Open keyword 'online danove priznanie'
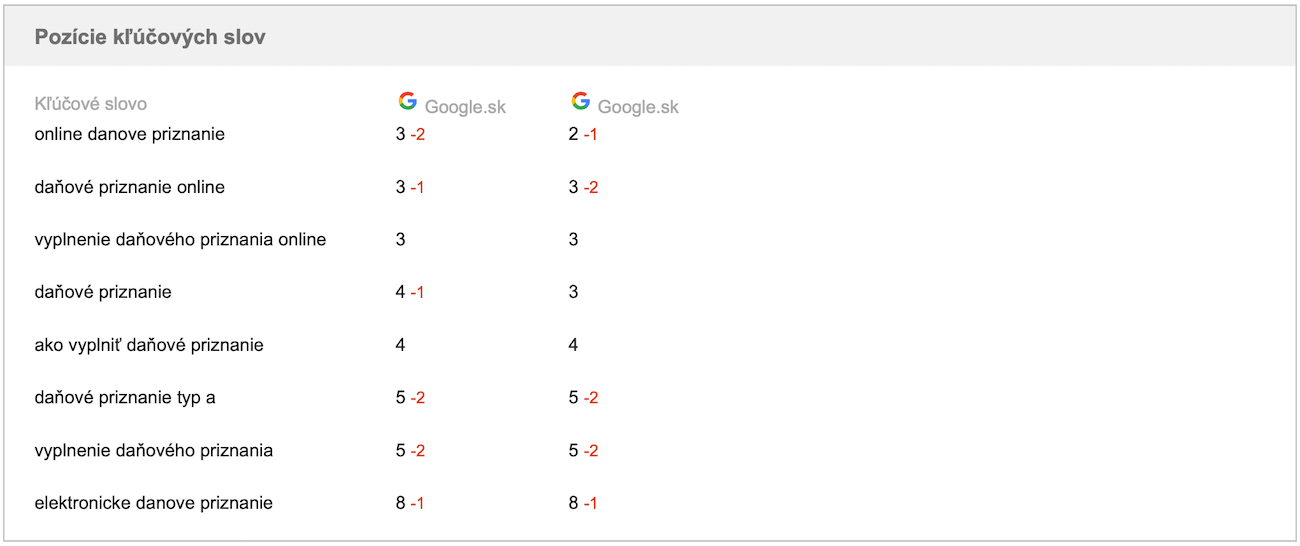1300x546 pixels. point(130,134)
